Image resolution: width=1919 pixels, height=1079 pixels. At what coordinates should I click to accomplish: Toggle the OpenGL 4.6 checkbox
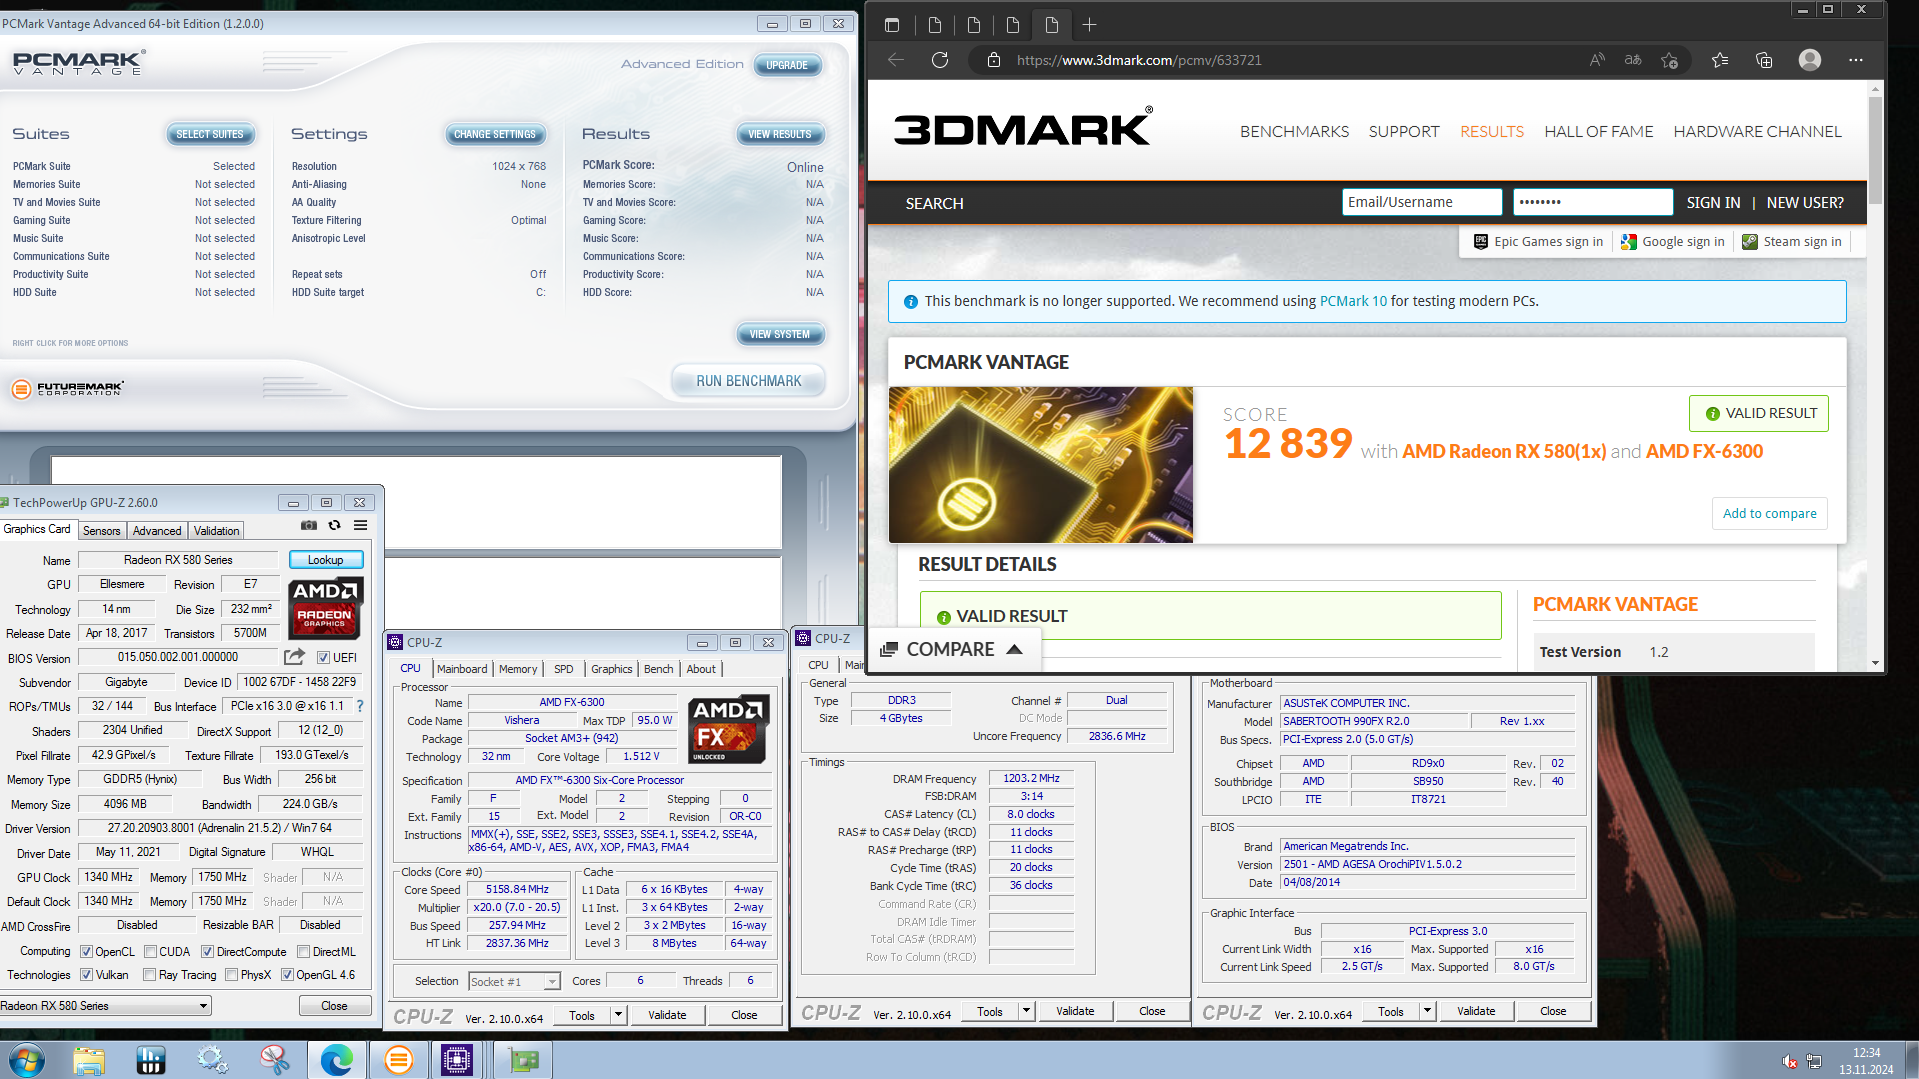(x=287, y=974)
